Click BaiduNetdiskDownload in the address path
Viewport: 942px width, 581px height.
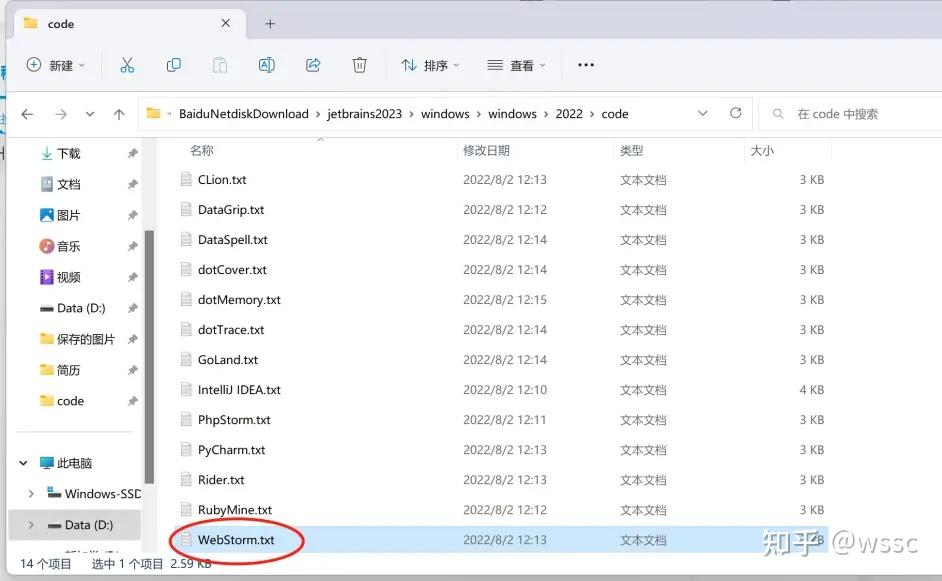243,114
